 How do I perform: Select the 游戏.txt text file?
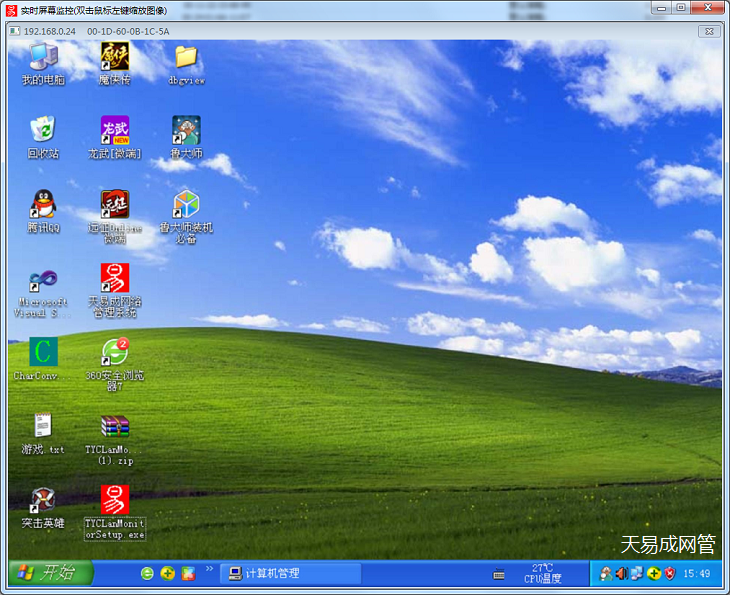(43, 426)
